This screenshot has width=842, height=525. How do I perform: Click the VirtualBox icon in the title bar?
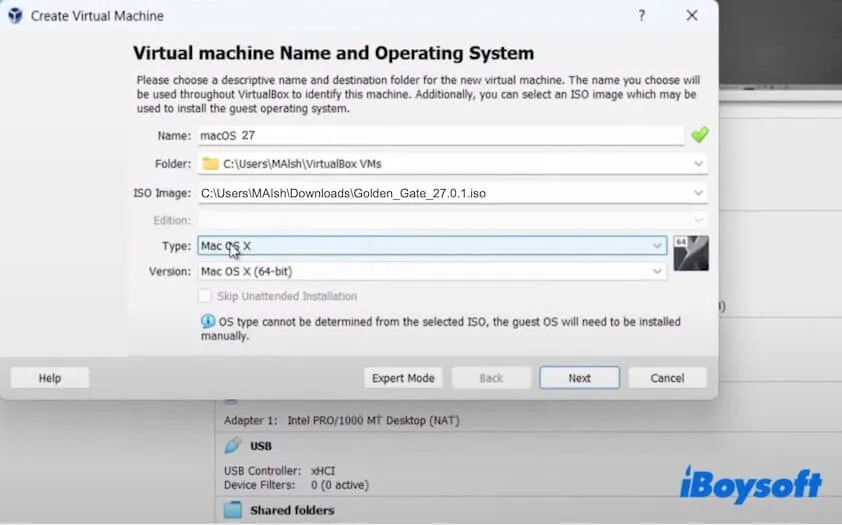pyautogui.click(x=15, y=16)
